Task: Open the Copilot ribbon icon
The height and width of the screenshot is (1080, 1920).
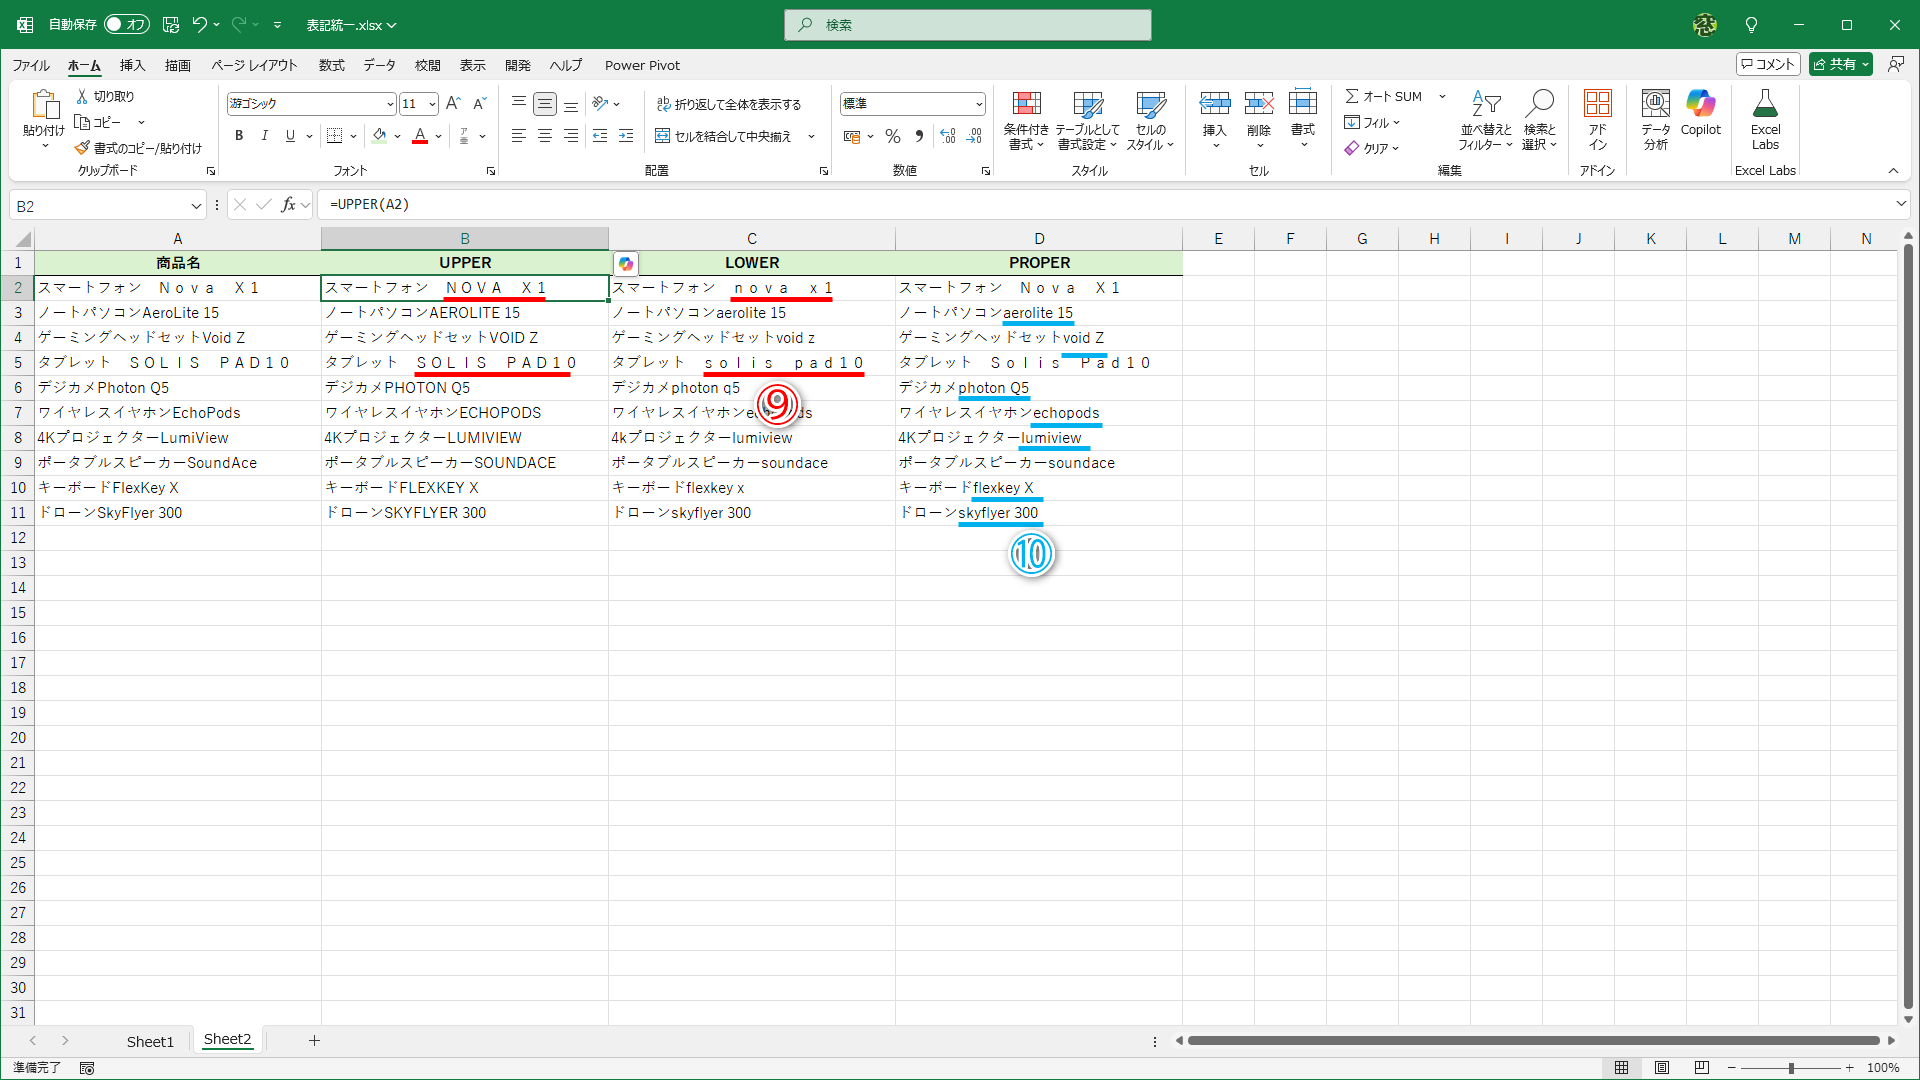Action: (1700, 105)
